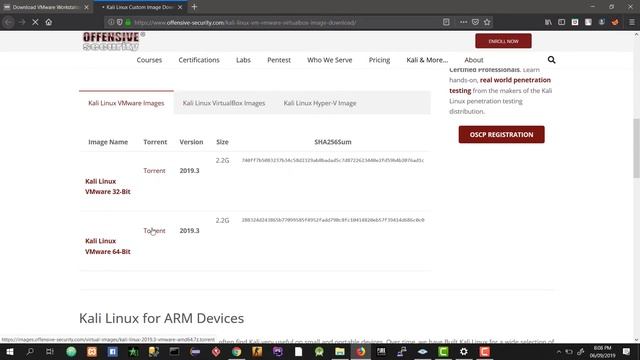Click the OSCP REGISTRATION button
This screenshot has height=360, width=640.
501,134
